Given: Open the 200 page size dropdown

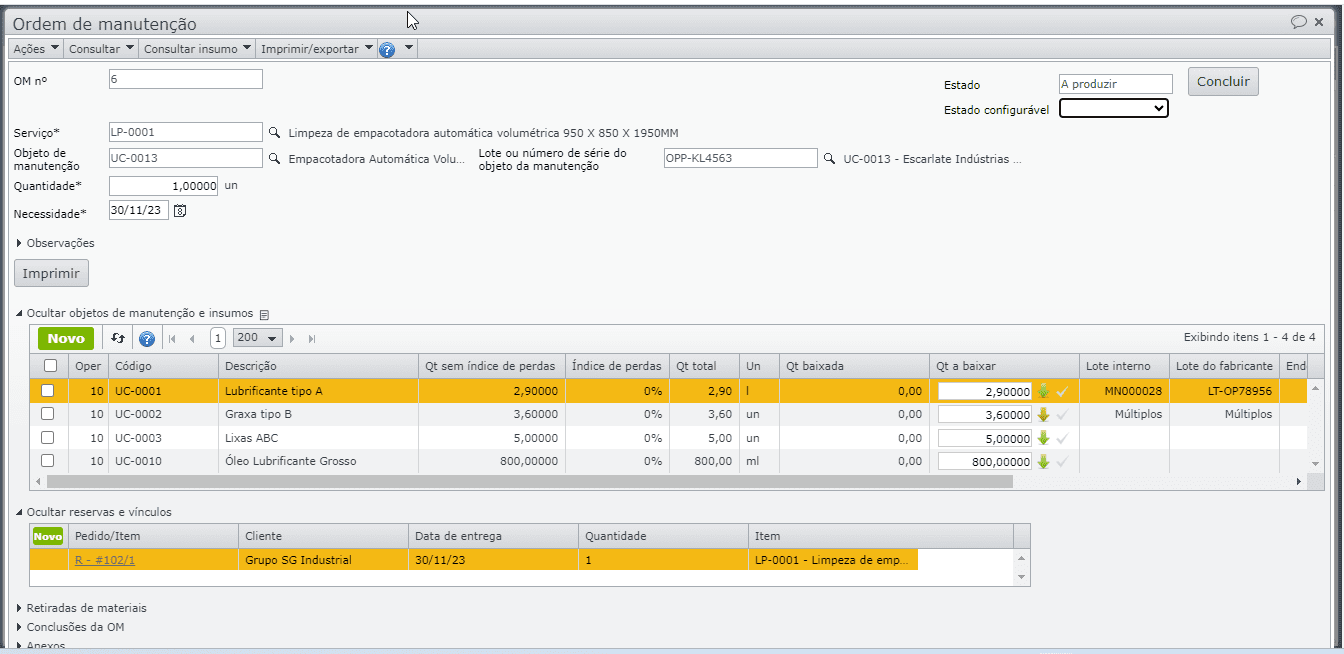Looking at the screenshot, I should pyautogui.click(x=258, y=338).
